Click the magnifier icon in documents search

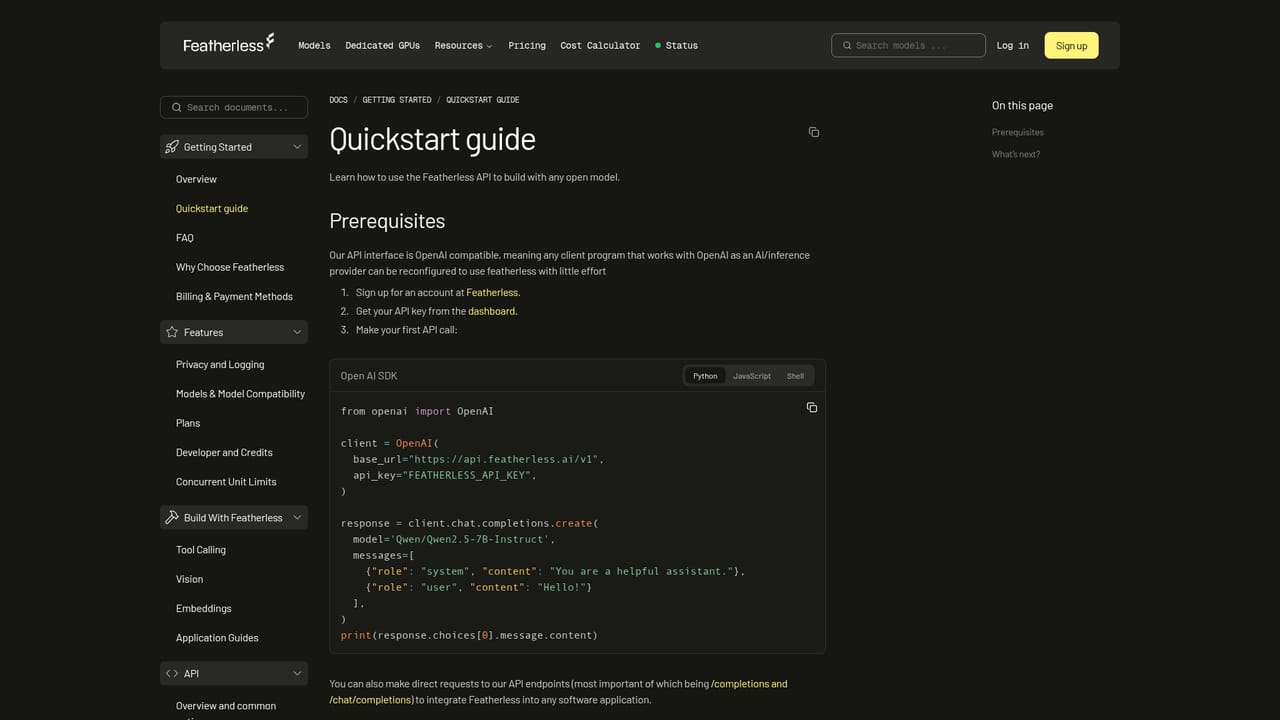click(x=177, y=107)
